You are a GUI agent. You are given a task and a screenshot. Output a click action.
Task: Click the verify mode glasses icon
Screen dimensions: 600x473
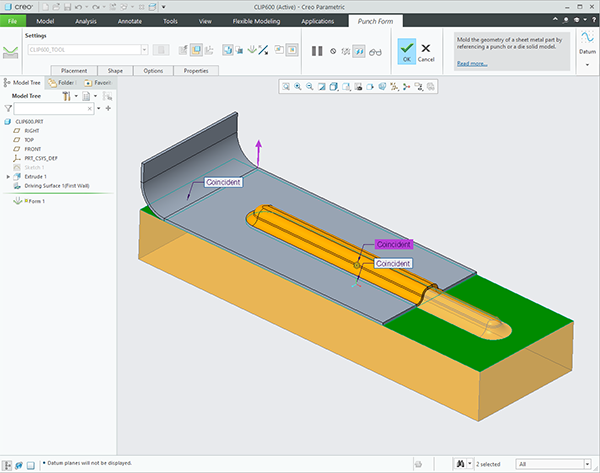pyautogui.click(x=375, y=52)
